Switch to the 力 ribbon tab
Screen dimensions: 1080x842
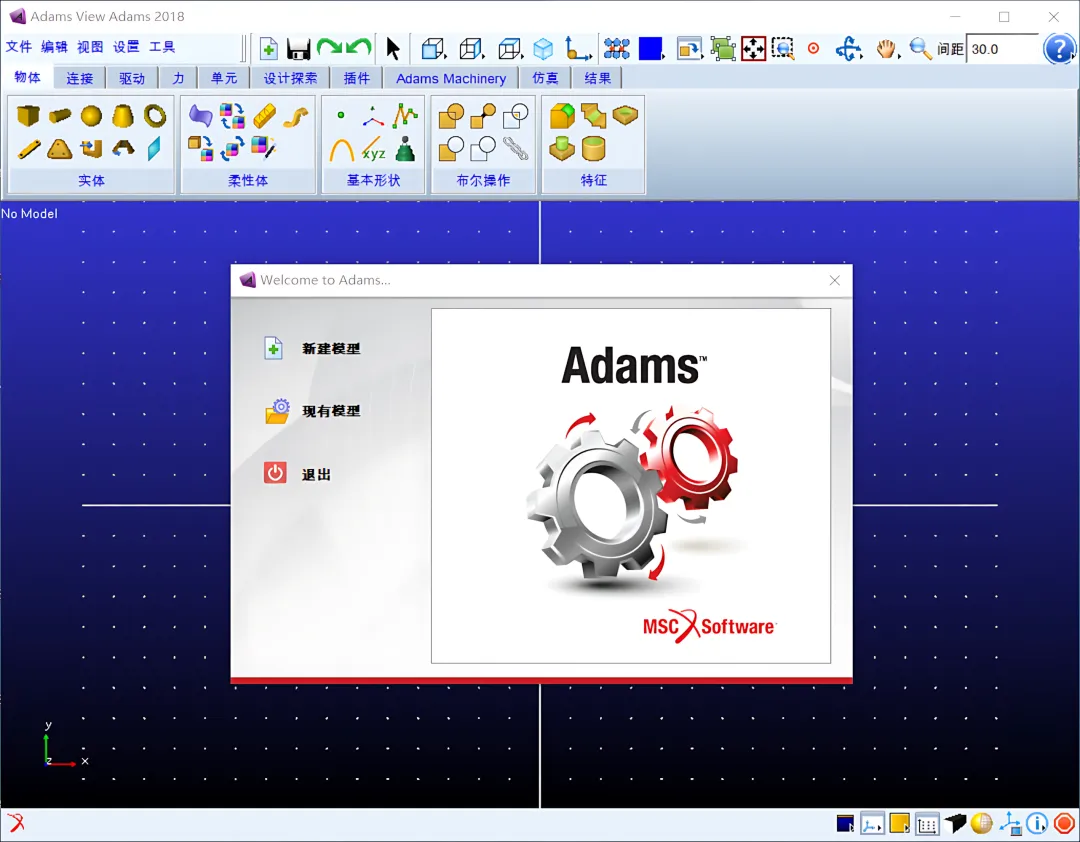click(178, 79)
